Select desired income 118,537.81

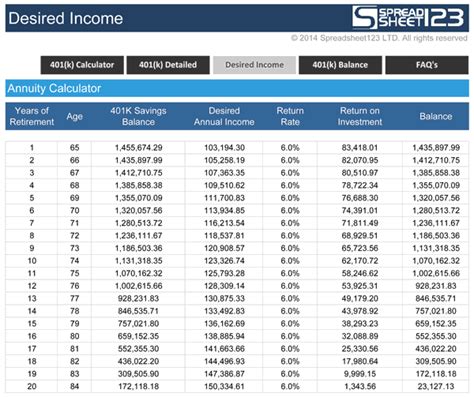click(224, 236)
